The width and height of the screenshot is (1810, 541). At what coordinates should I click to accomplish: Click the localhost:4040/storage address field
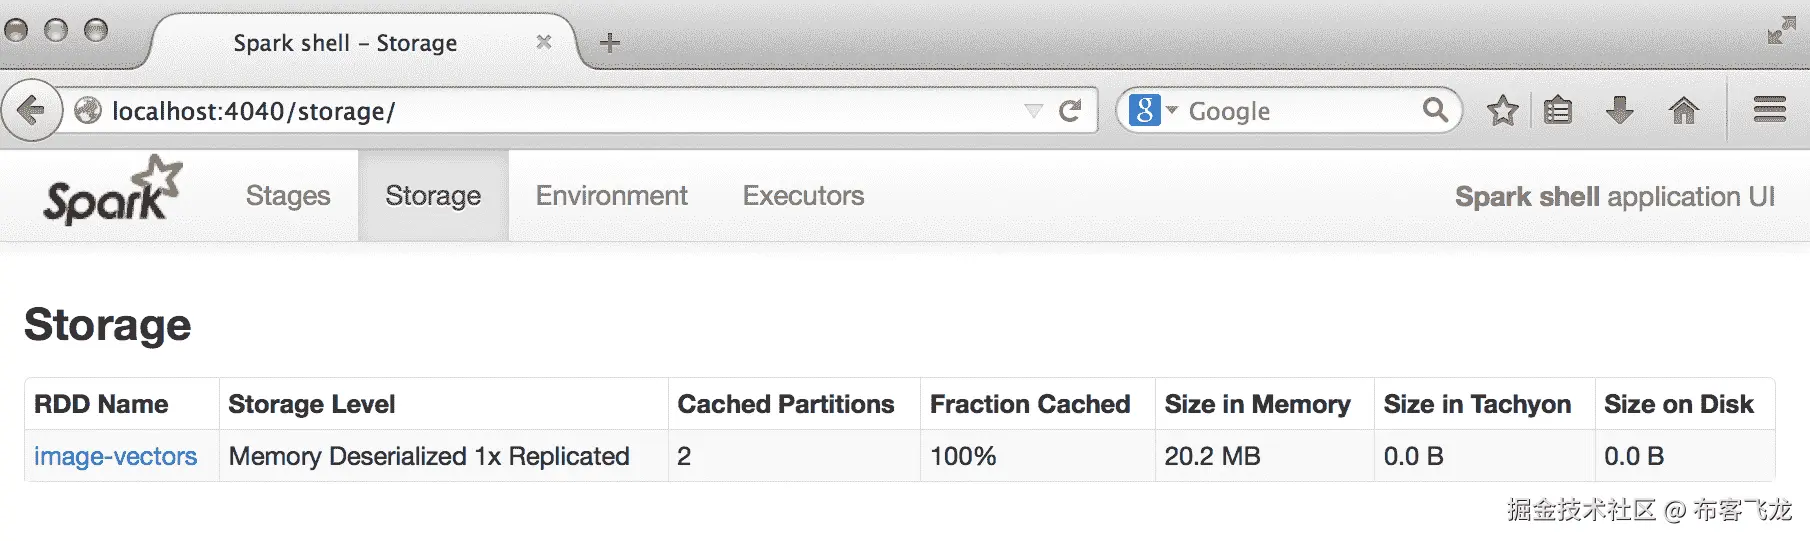tap(500, 110)
